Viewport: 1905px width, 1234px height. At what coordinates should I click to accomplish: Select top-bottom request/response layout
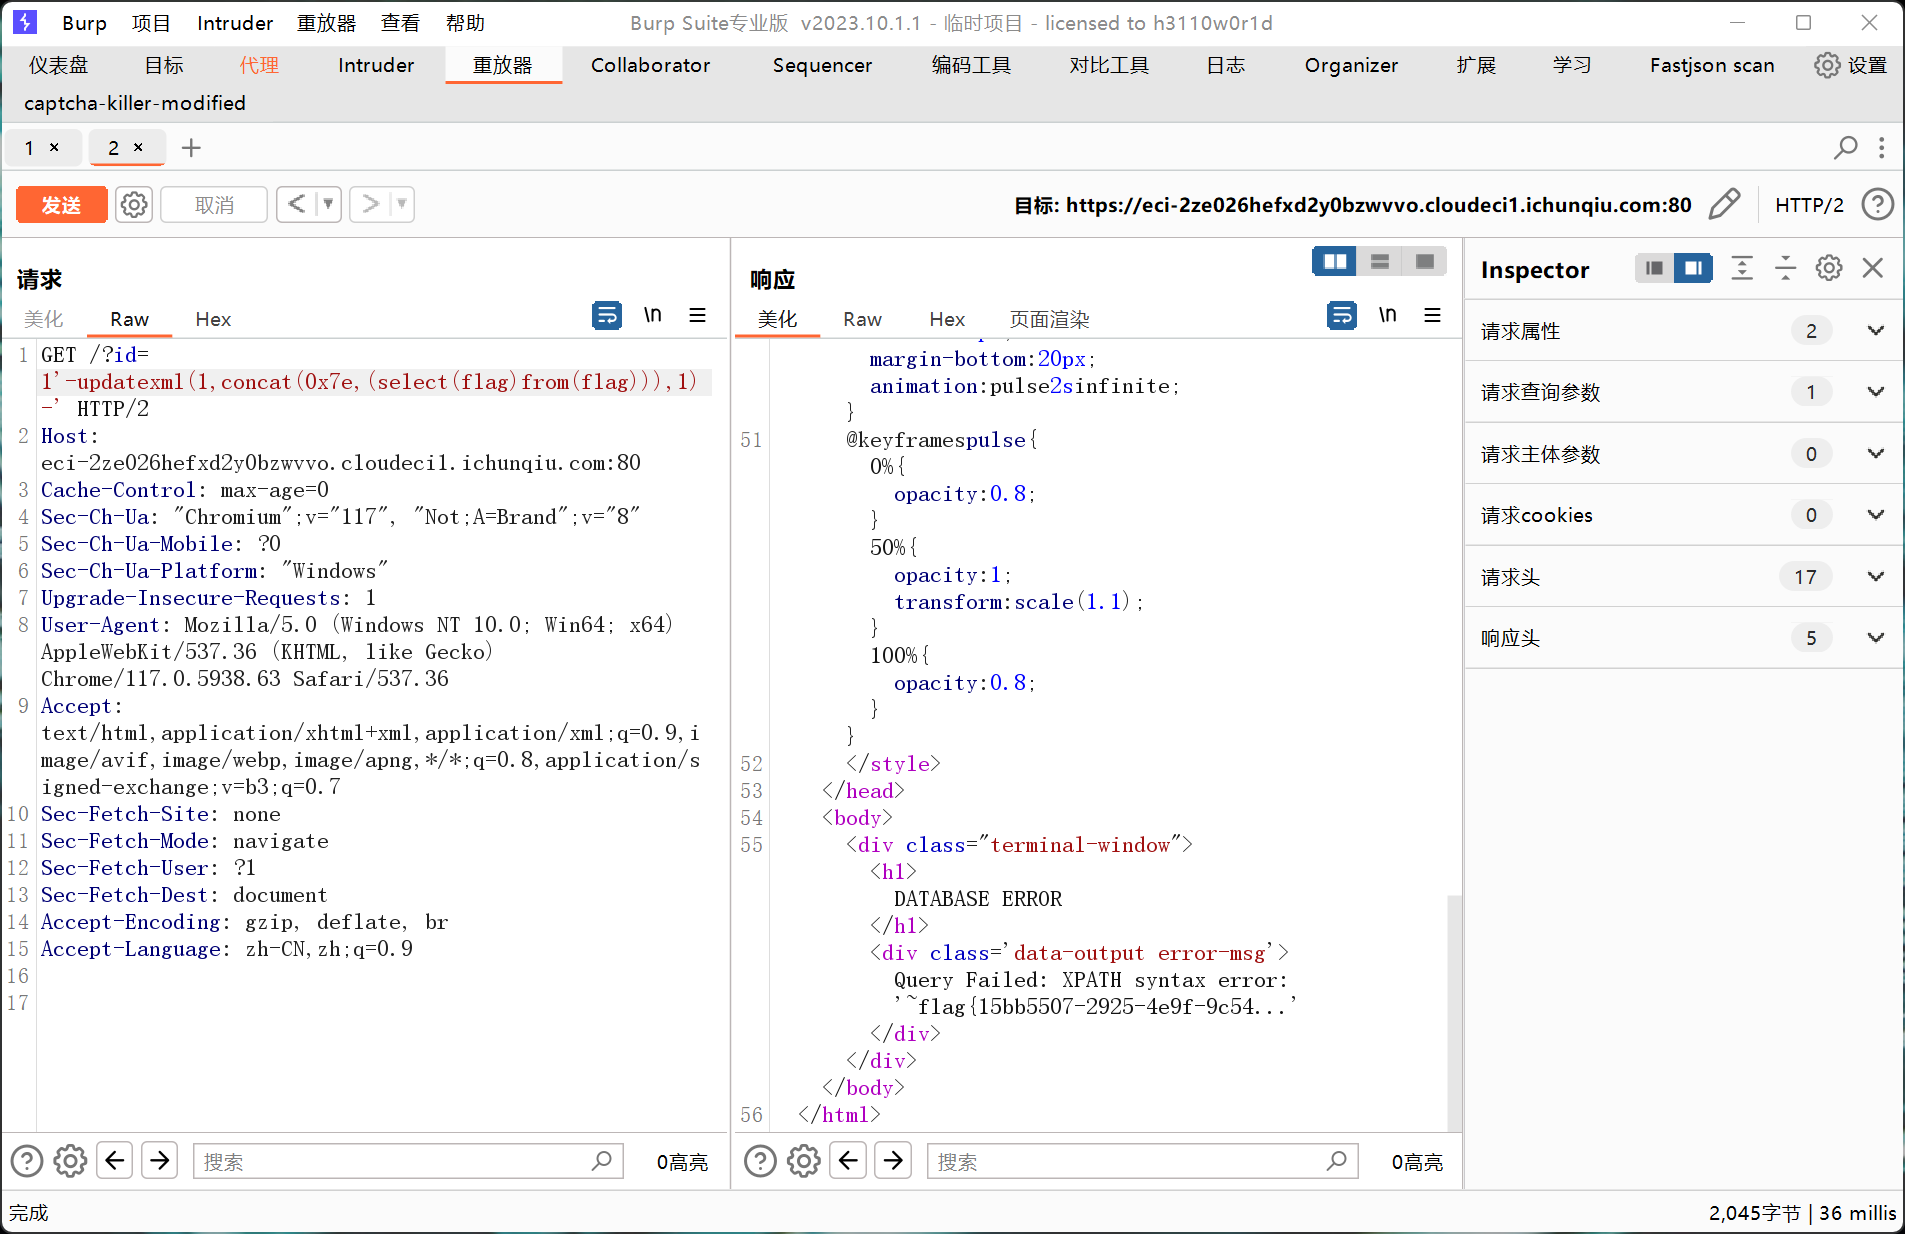1380,261
